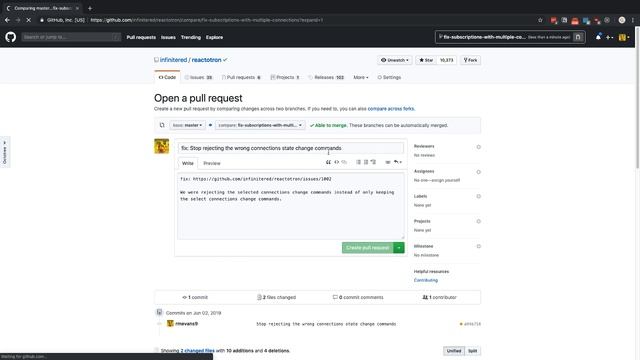Open Trending in top navigation
Image resolution: width=640 pixels, height=360 pixels.
[x=191, y=37]
